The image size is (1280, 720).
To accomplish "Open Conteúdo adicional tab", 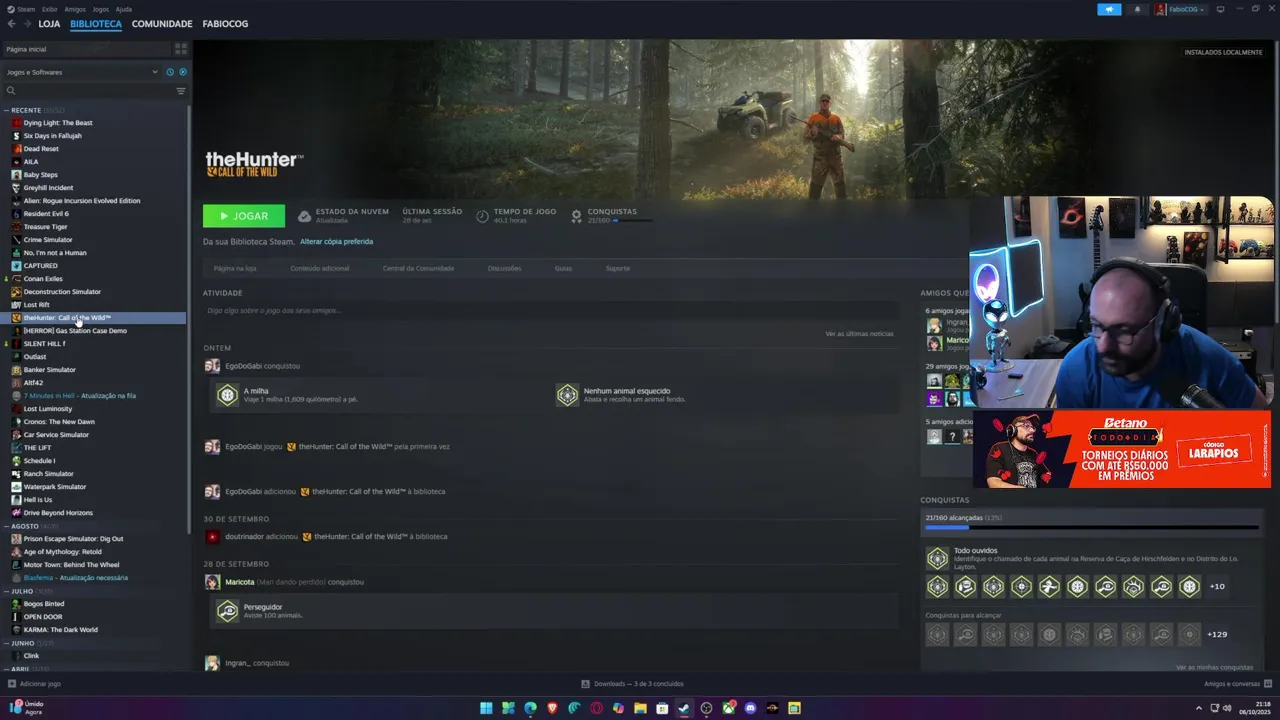I will tap(320, 268).
